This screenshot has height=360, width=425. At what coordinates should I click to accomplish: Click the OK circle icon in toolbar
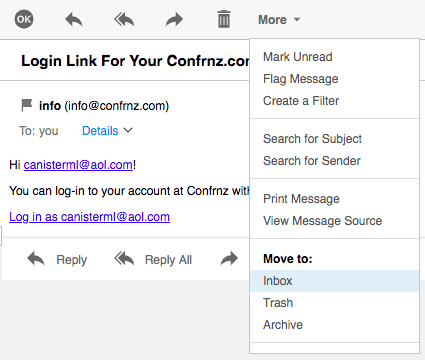click(x=24, y=19)
